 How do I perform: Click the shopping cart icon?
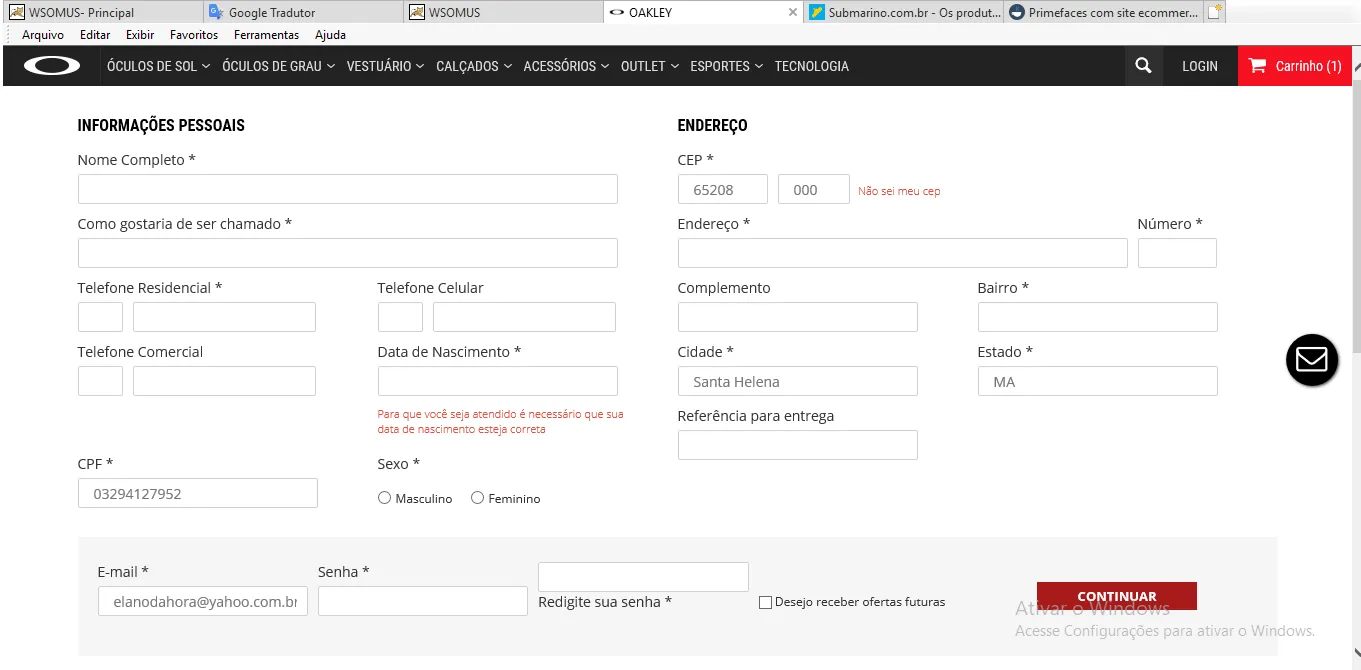click(1258, 66)
